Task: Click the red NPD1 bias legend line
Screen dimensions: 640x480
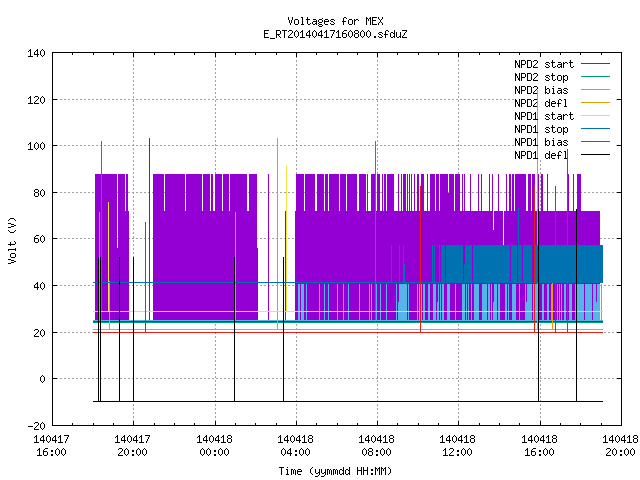Action: point(595,142)
